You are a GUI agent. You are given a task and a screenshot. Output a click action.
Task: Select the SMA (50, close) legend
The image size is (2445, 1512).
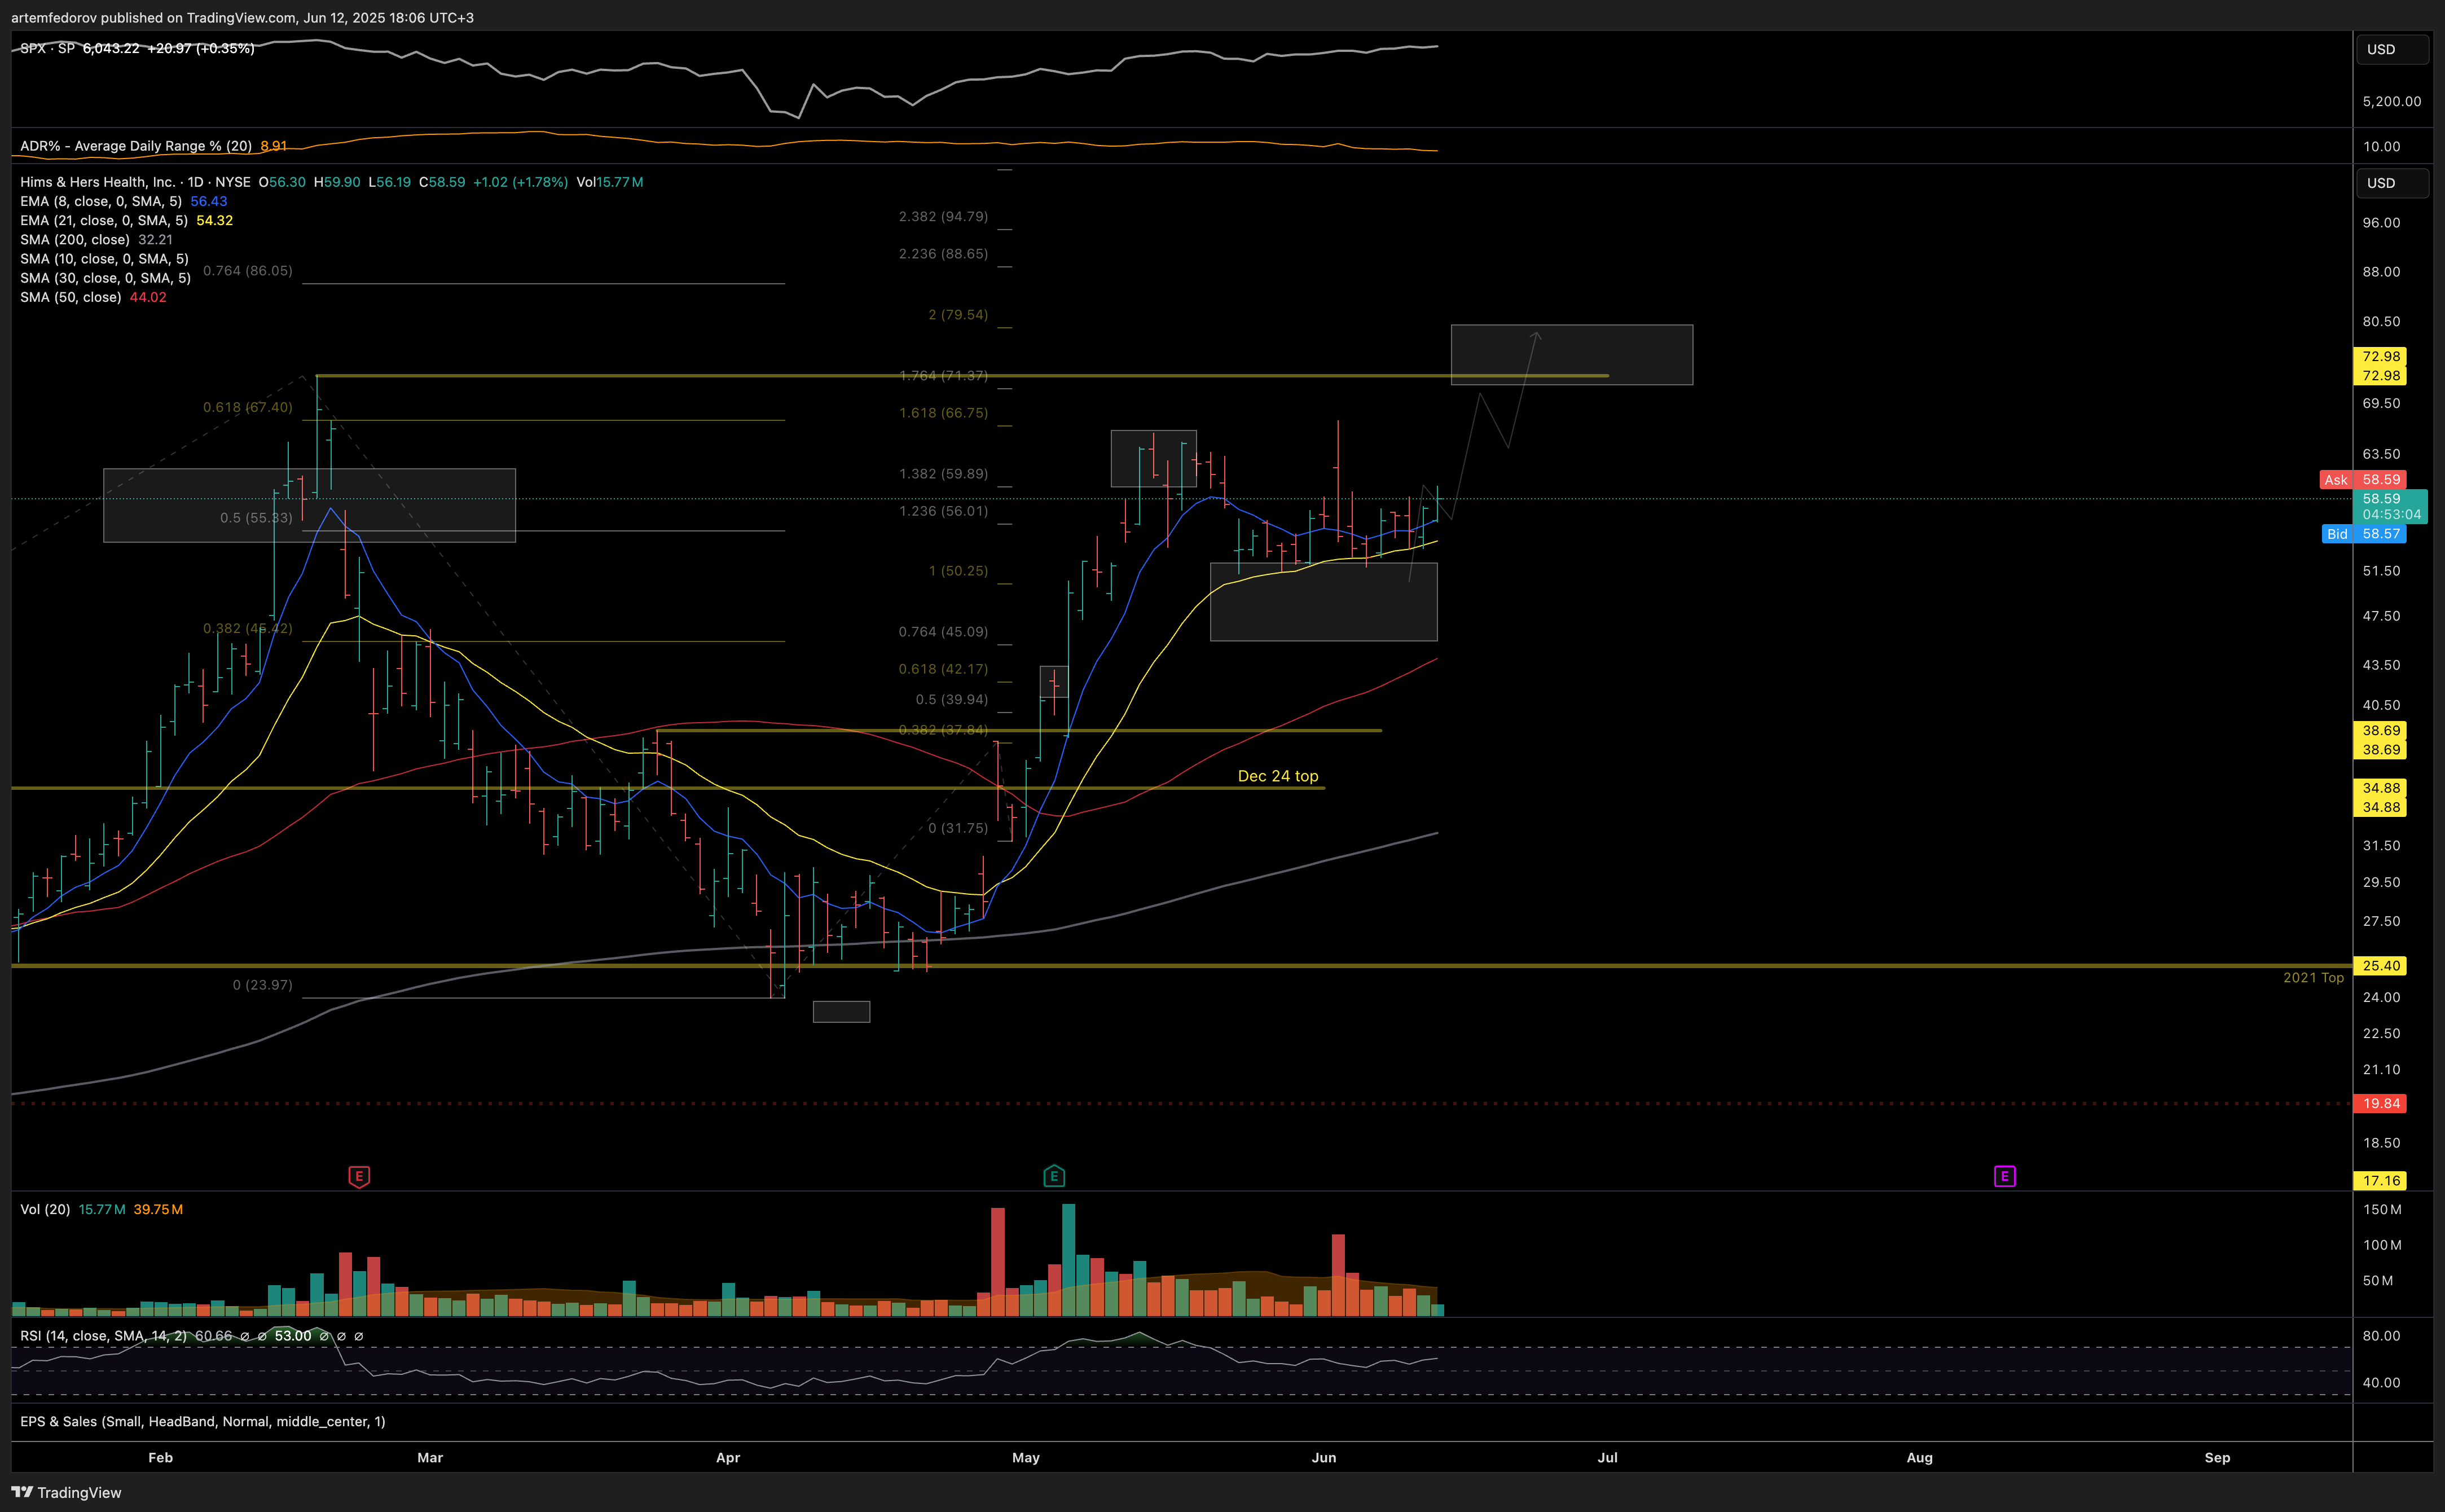click(71, 297)
